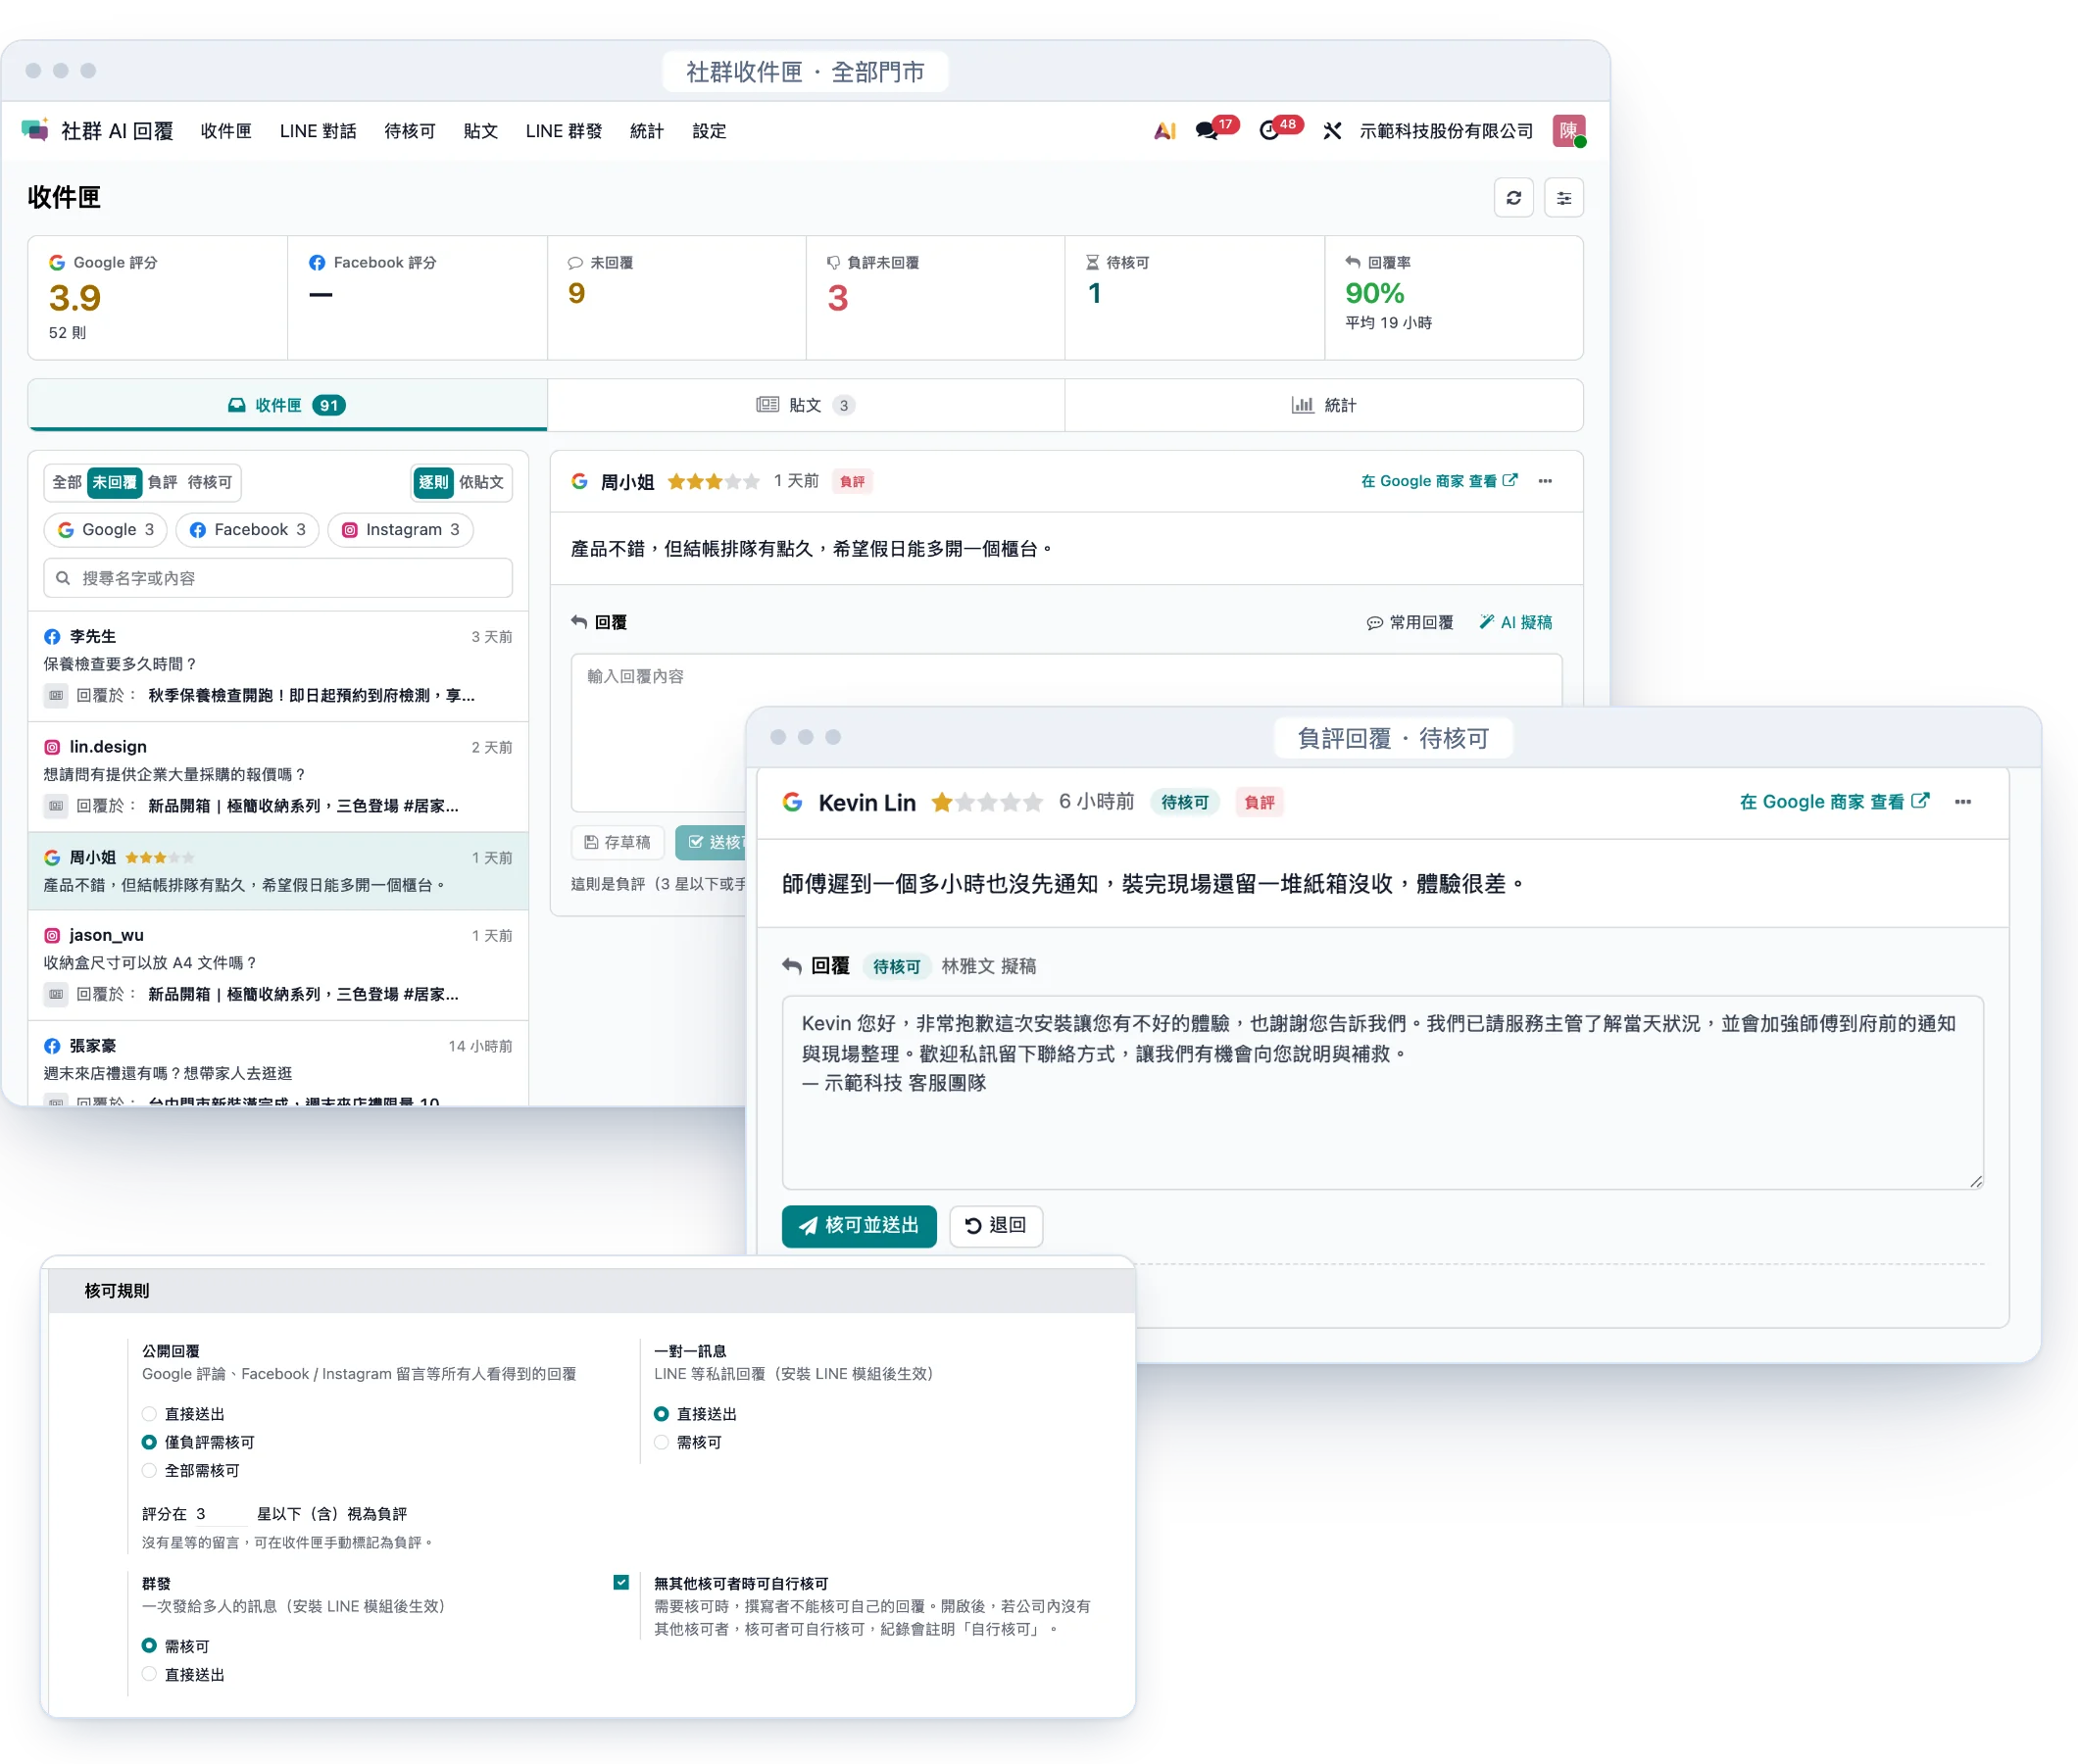Open the AI assistant icon in navbar

click(x=1164, y=131)
